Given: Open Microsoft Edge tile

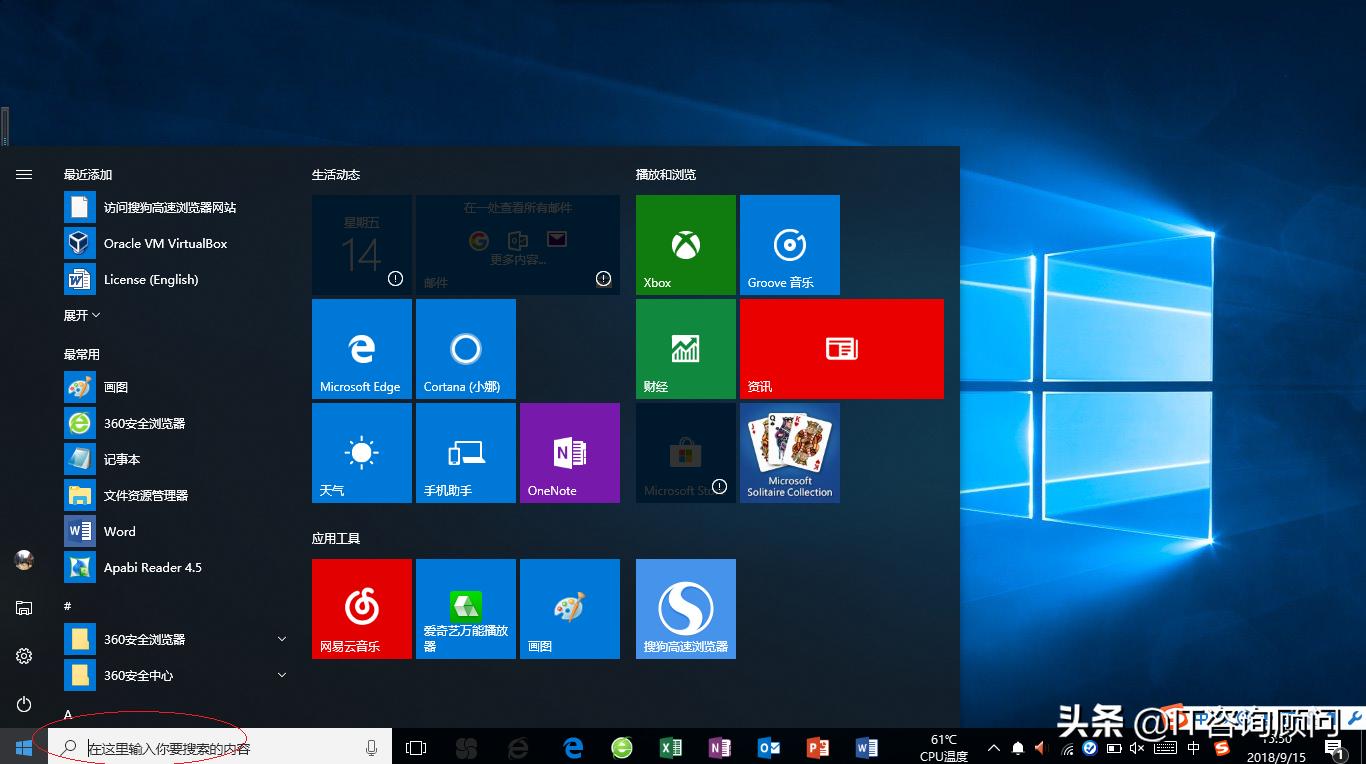Looking at the screenshot, I should (361, 349).
